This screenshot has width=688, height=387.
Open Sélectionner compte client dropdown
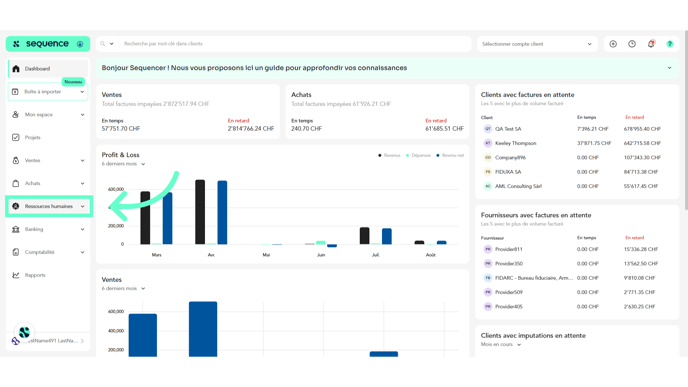537,44
